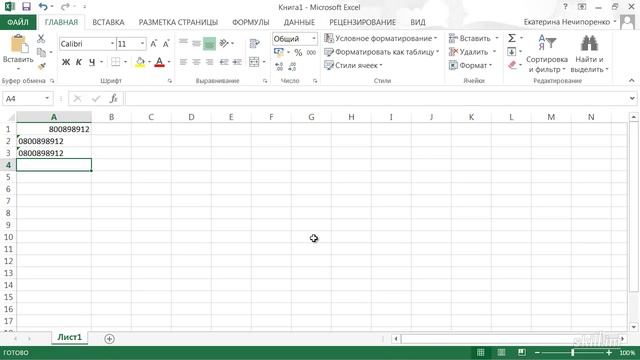Click the formula bar input field
The width and height of the screenshot is (640, 360).
[x=376, y=98]
